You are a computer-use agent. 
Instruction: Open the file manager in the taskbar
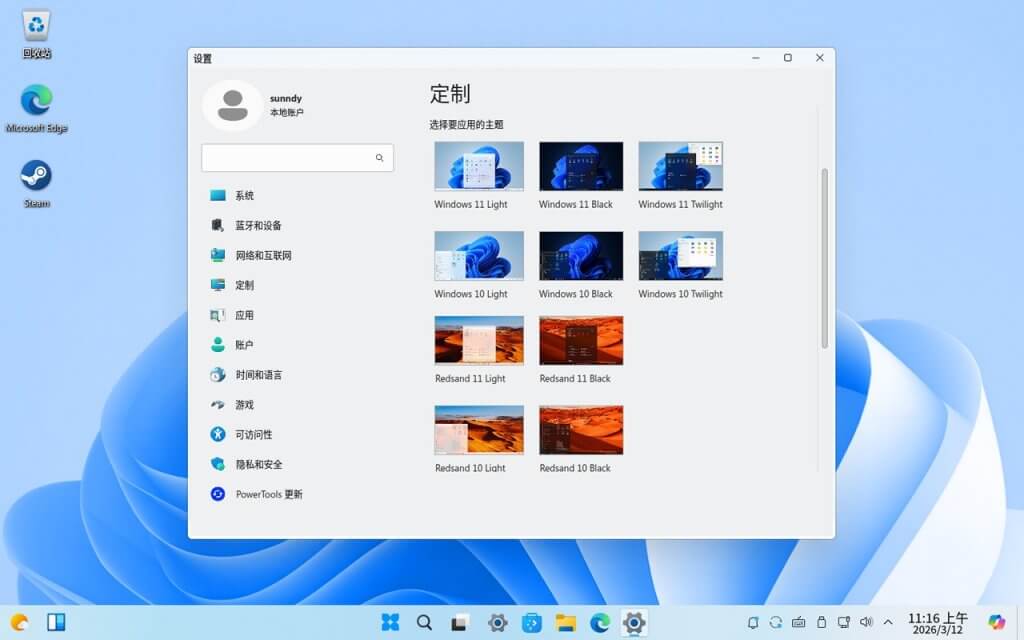[566, 623]
